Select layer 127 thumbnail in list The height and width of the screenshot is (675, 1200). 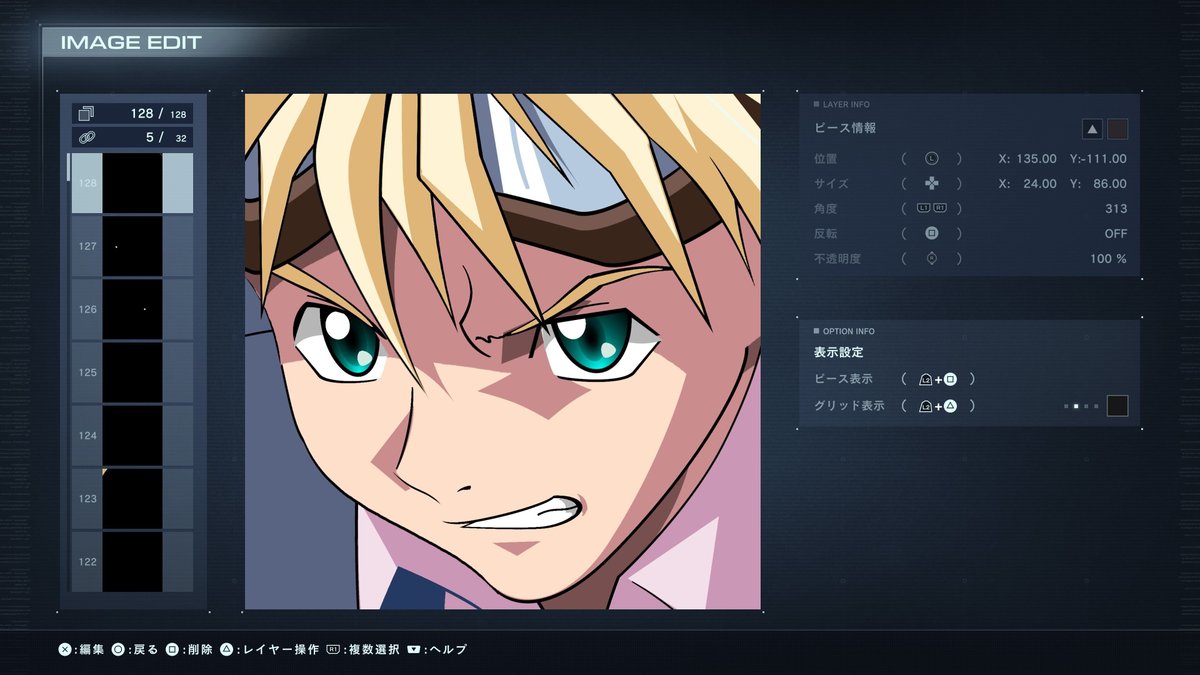click(132, 246)
